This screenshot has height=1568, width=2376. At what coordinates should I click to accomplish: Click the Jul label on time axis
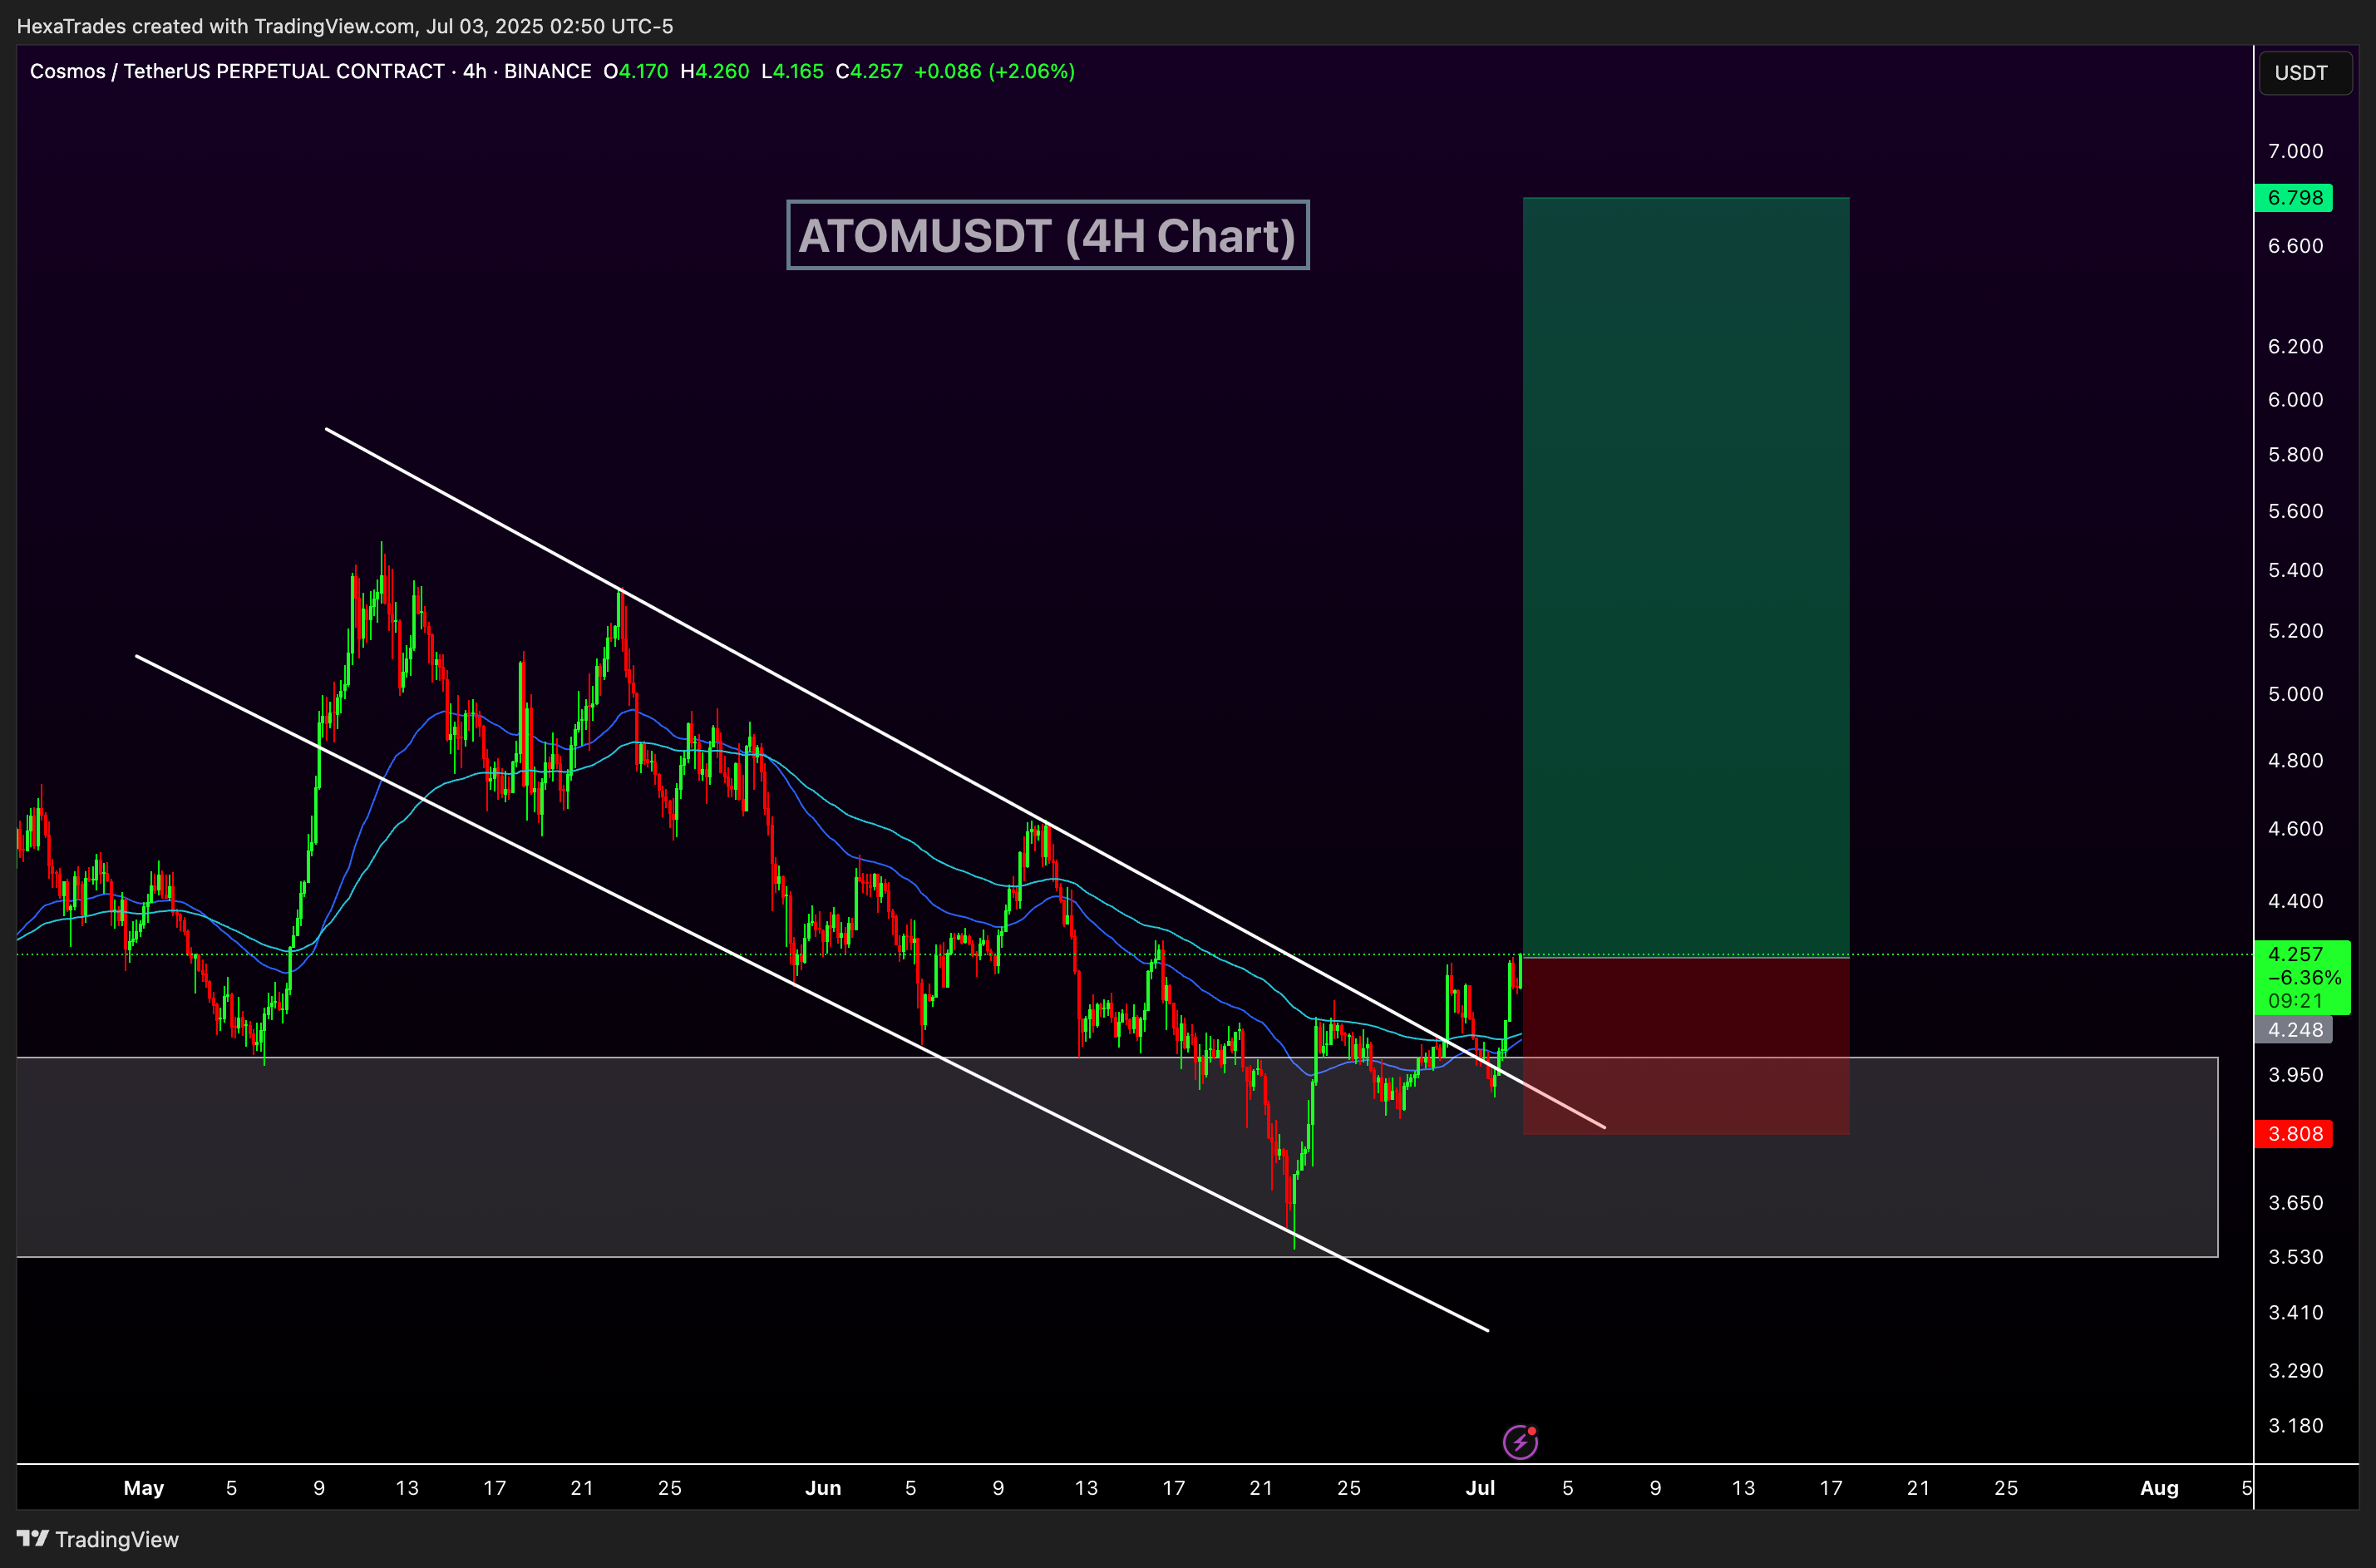pos(1480,1488)
